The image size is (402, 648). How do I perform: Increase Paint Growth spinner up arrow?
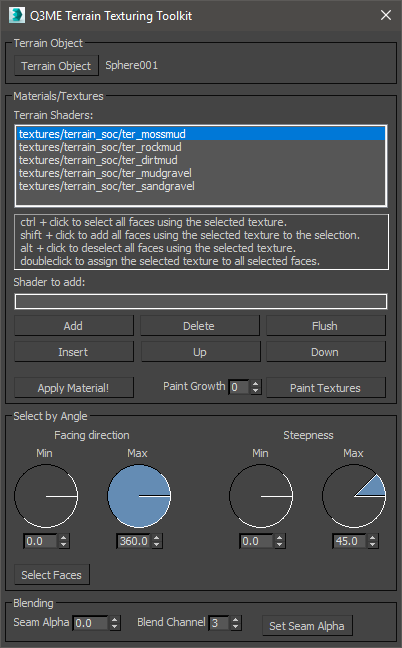[256, 384]
